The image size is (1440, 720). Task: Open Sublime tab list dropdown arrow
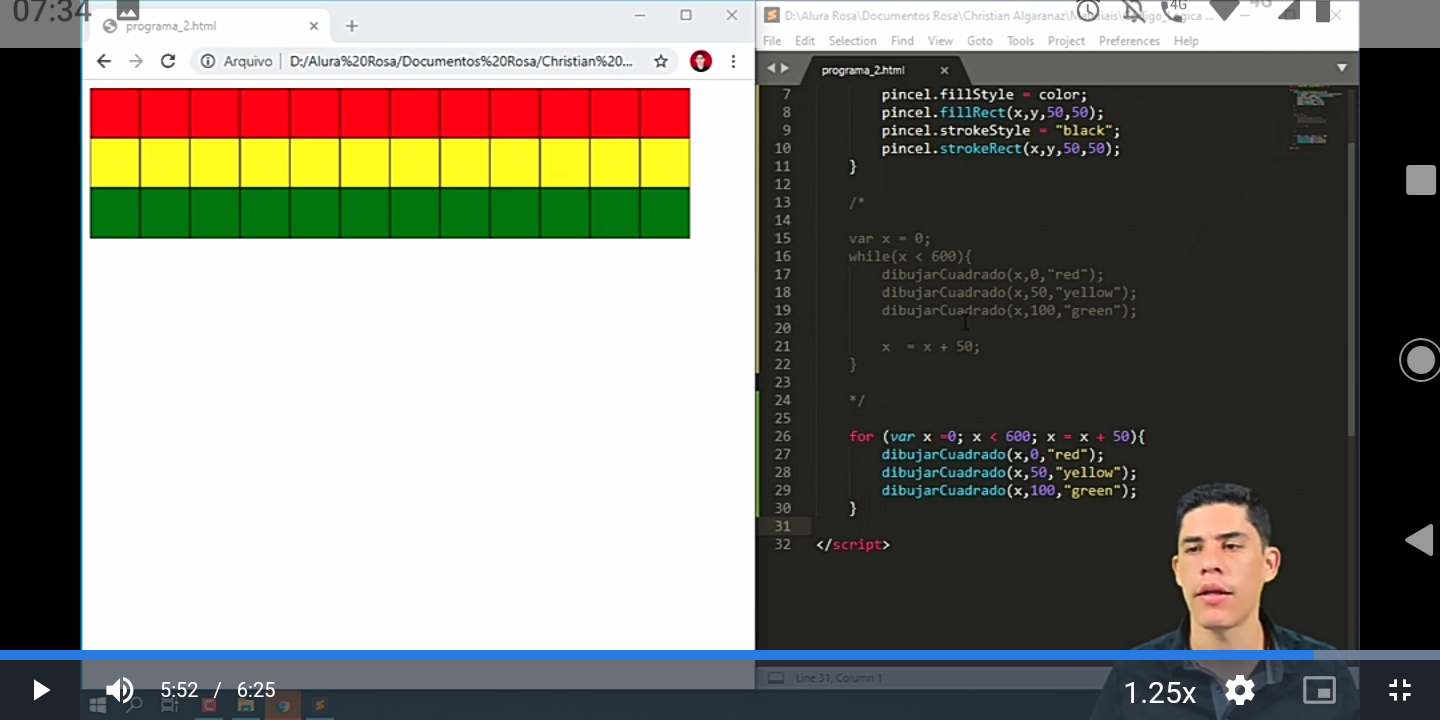point(1341,68)
